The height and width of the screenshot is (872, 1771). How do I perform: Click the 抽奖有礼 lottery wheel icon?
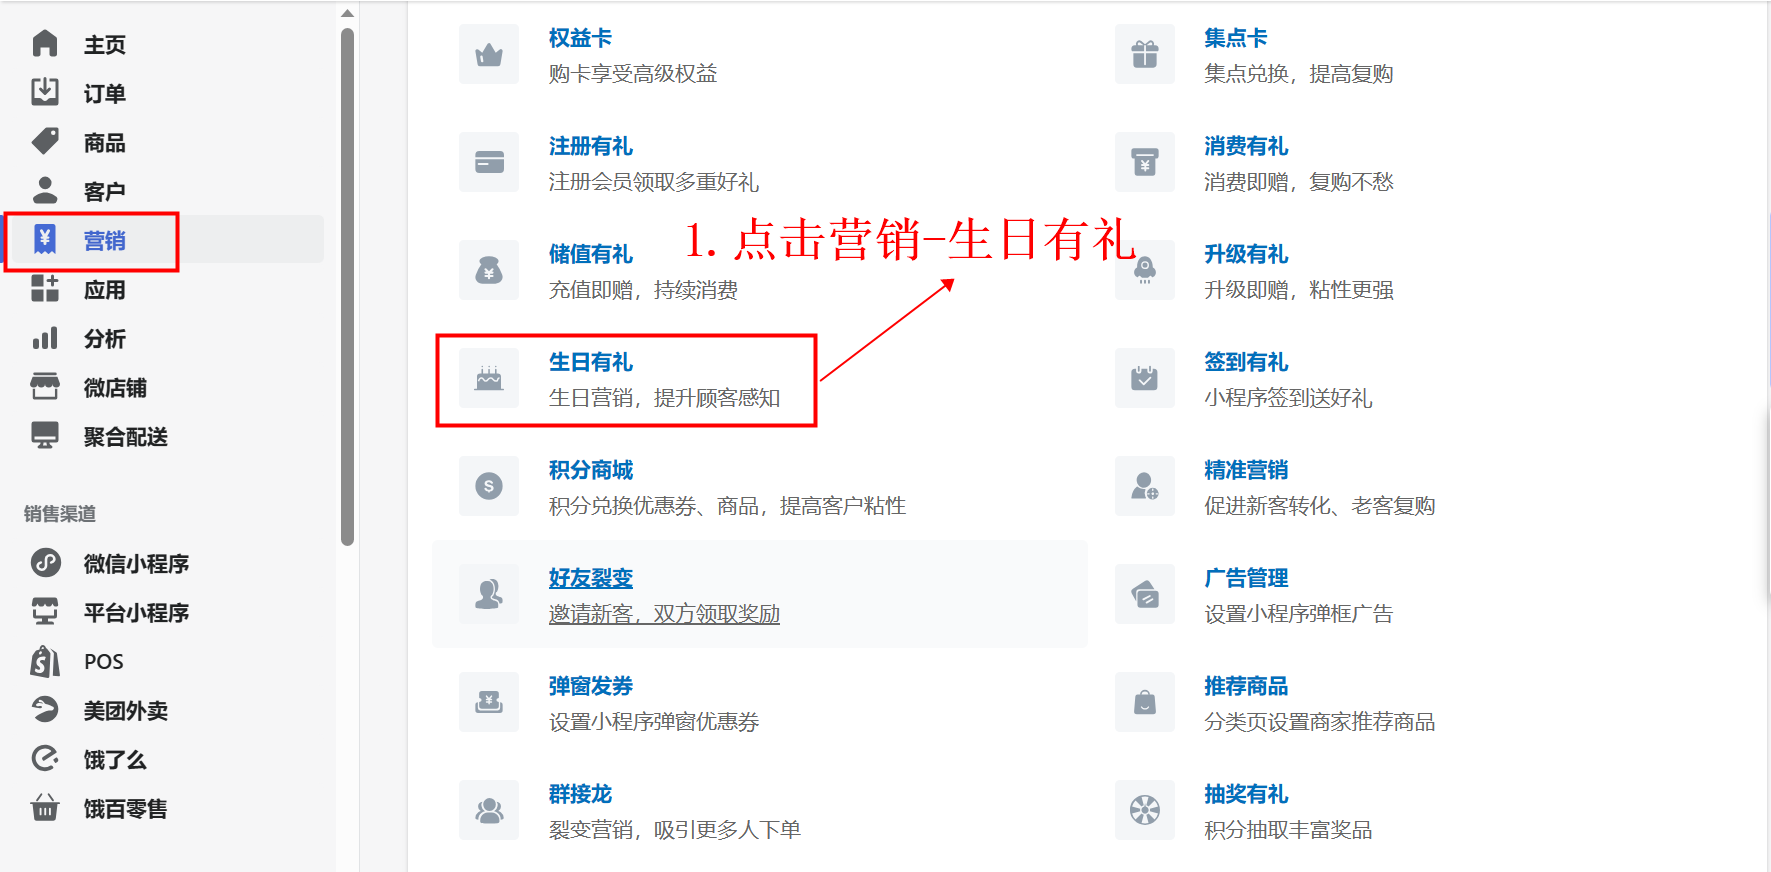pyautogui.click(x=1145, y=810)
